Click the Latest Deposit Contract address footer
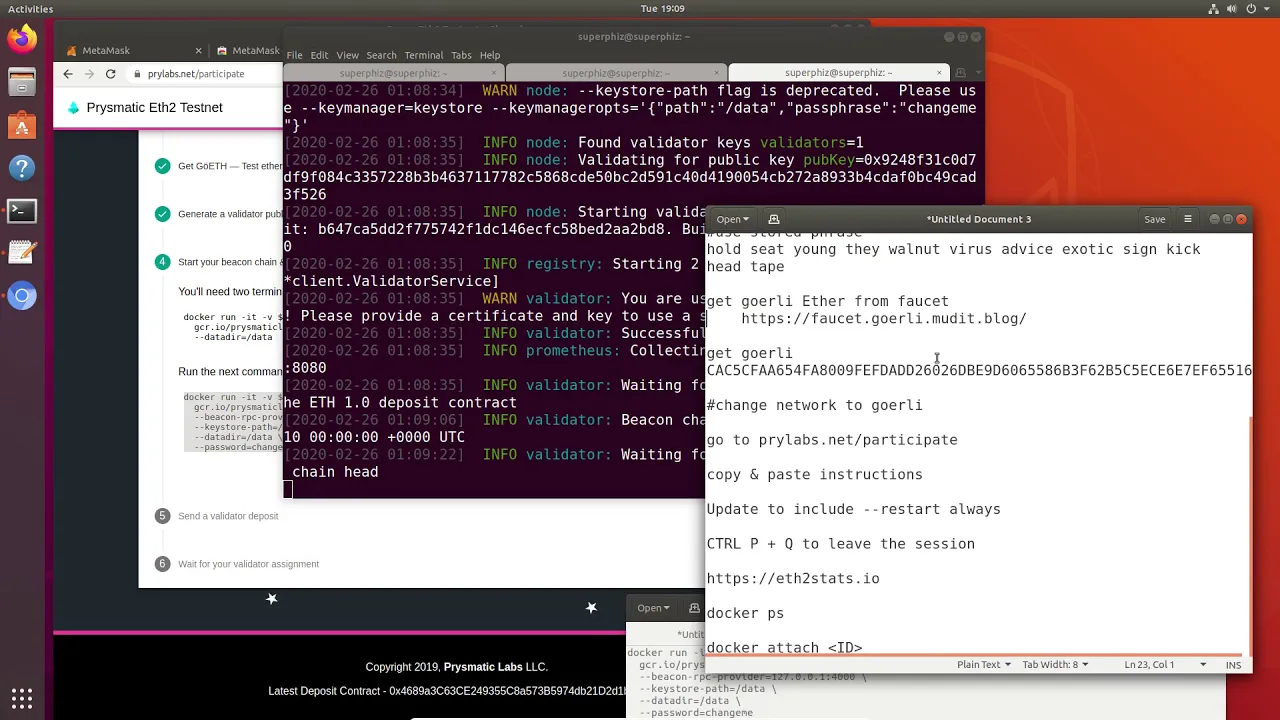 tap(447, 692)
